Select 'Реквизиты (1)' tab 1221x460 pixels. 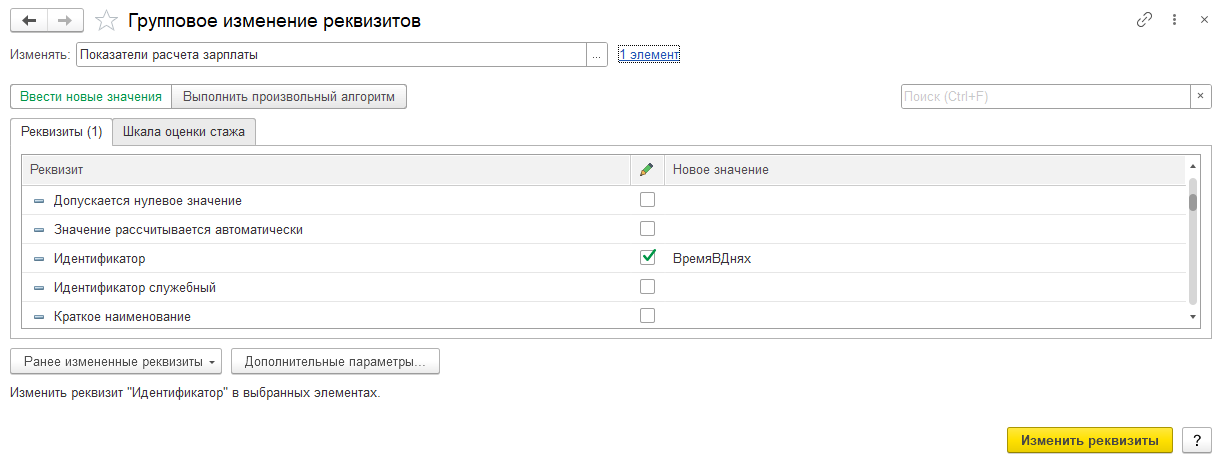[x=62, y=131]
